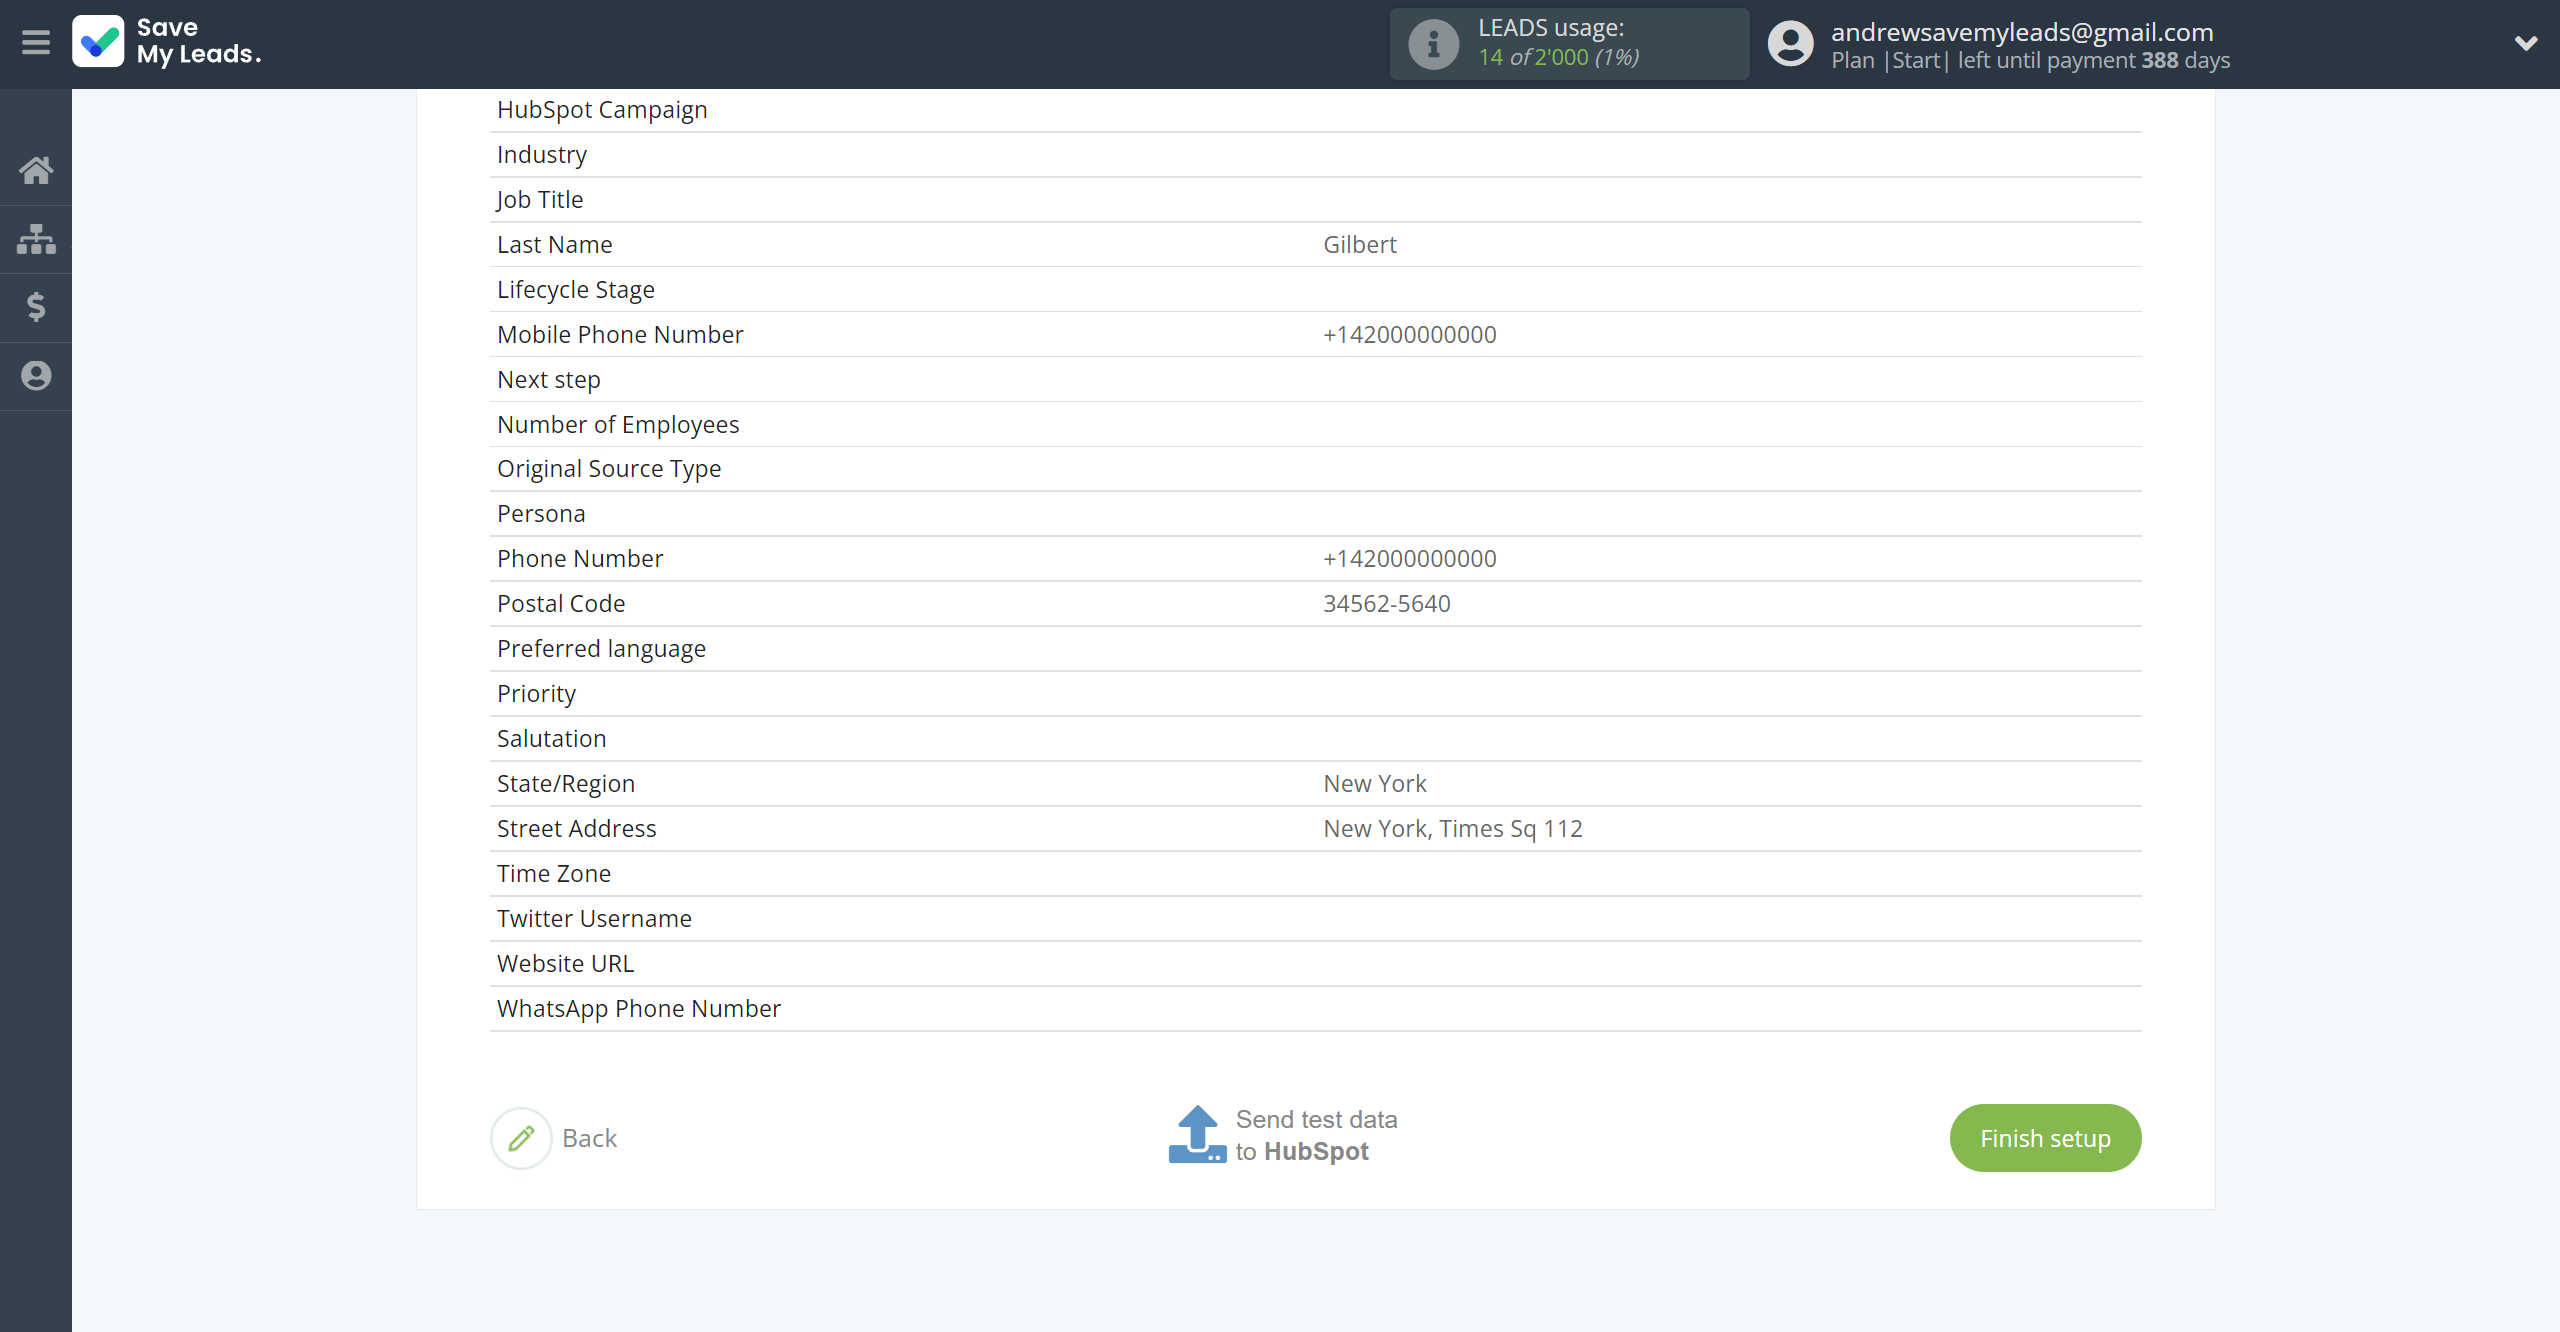Screen dimensions: 2560x1332
Task: Select the Twitter Username row
Action: (x=1315, y=919)
